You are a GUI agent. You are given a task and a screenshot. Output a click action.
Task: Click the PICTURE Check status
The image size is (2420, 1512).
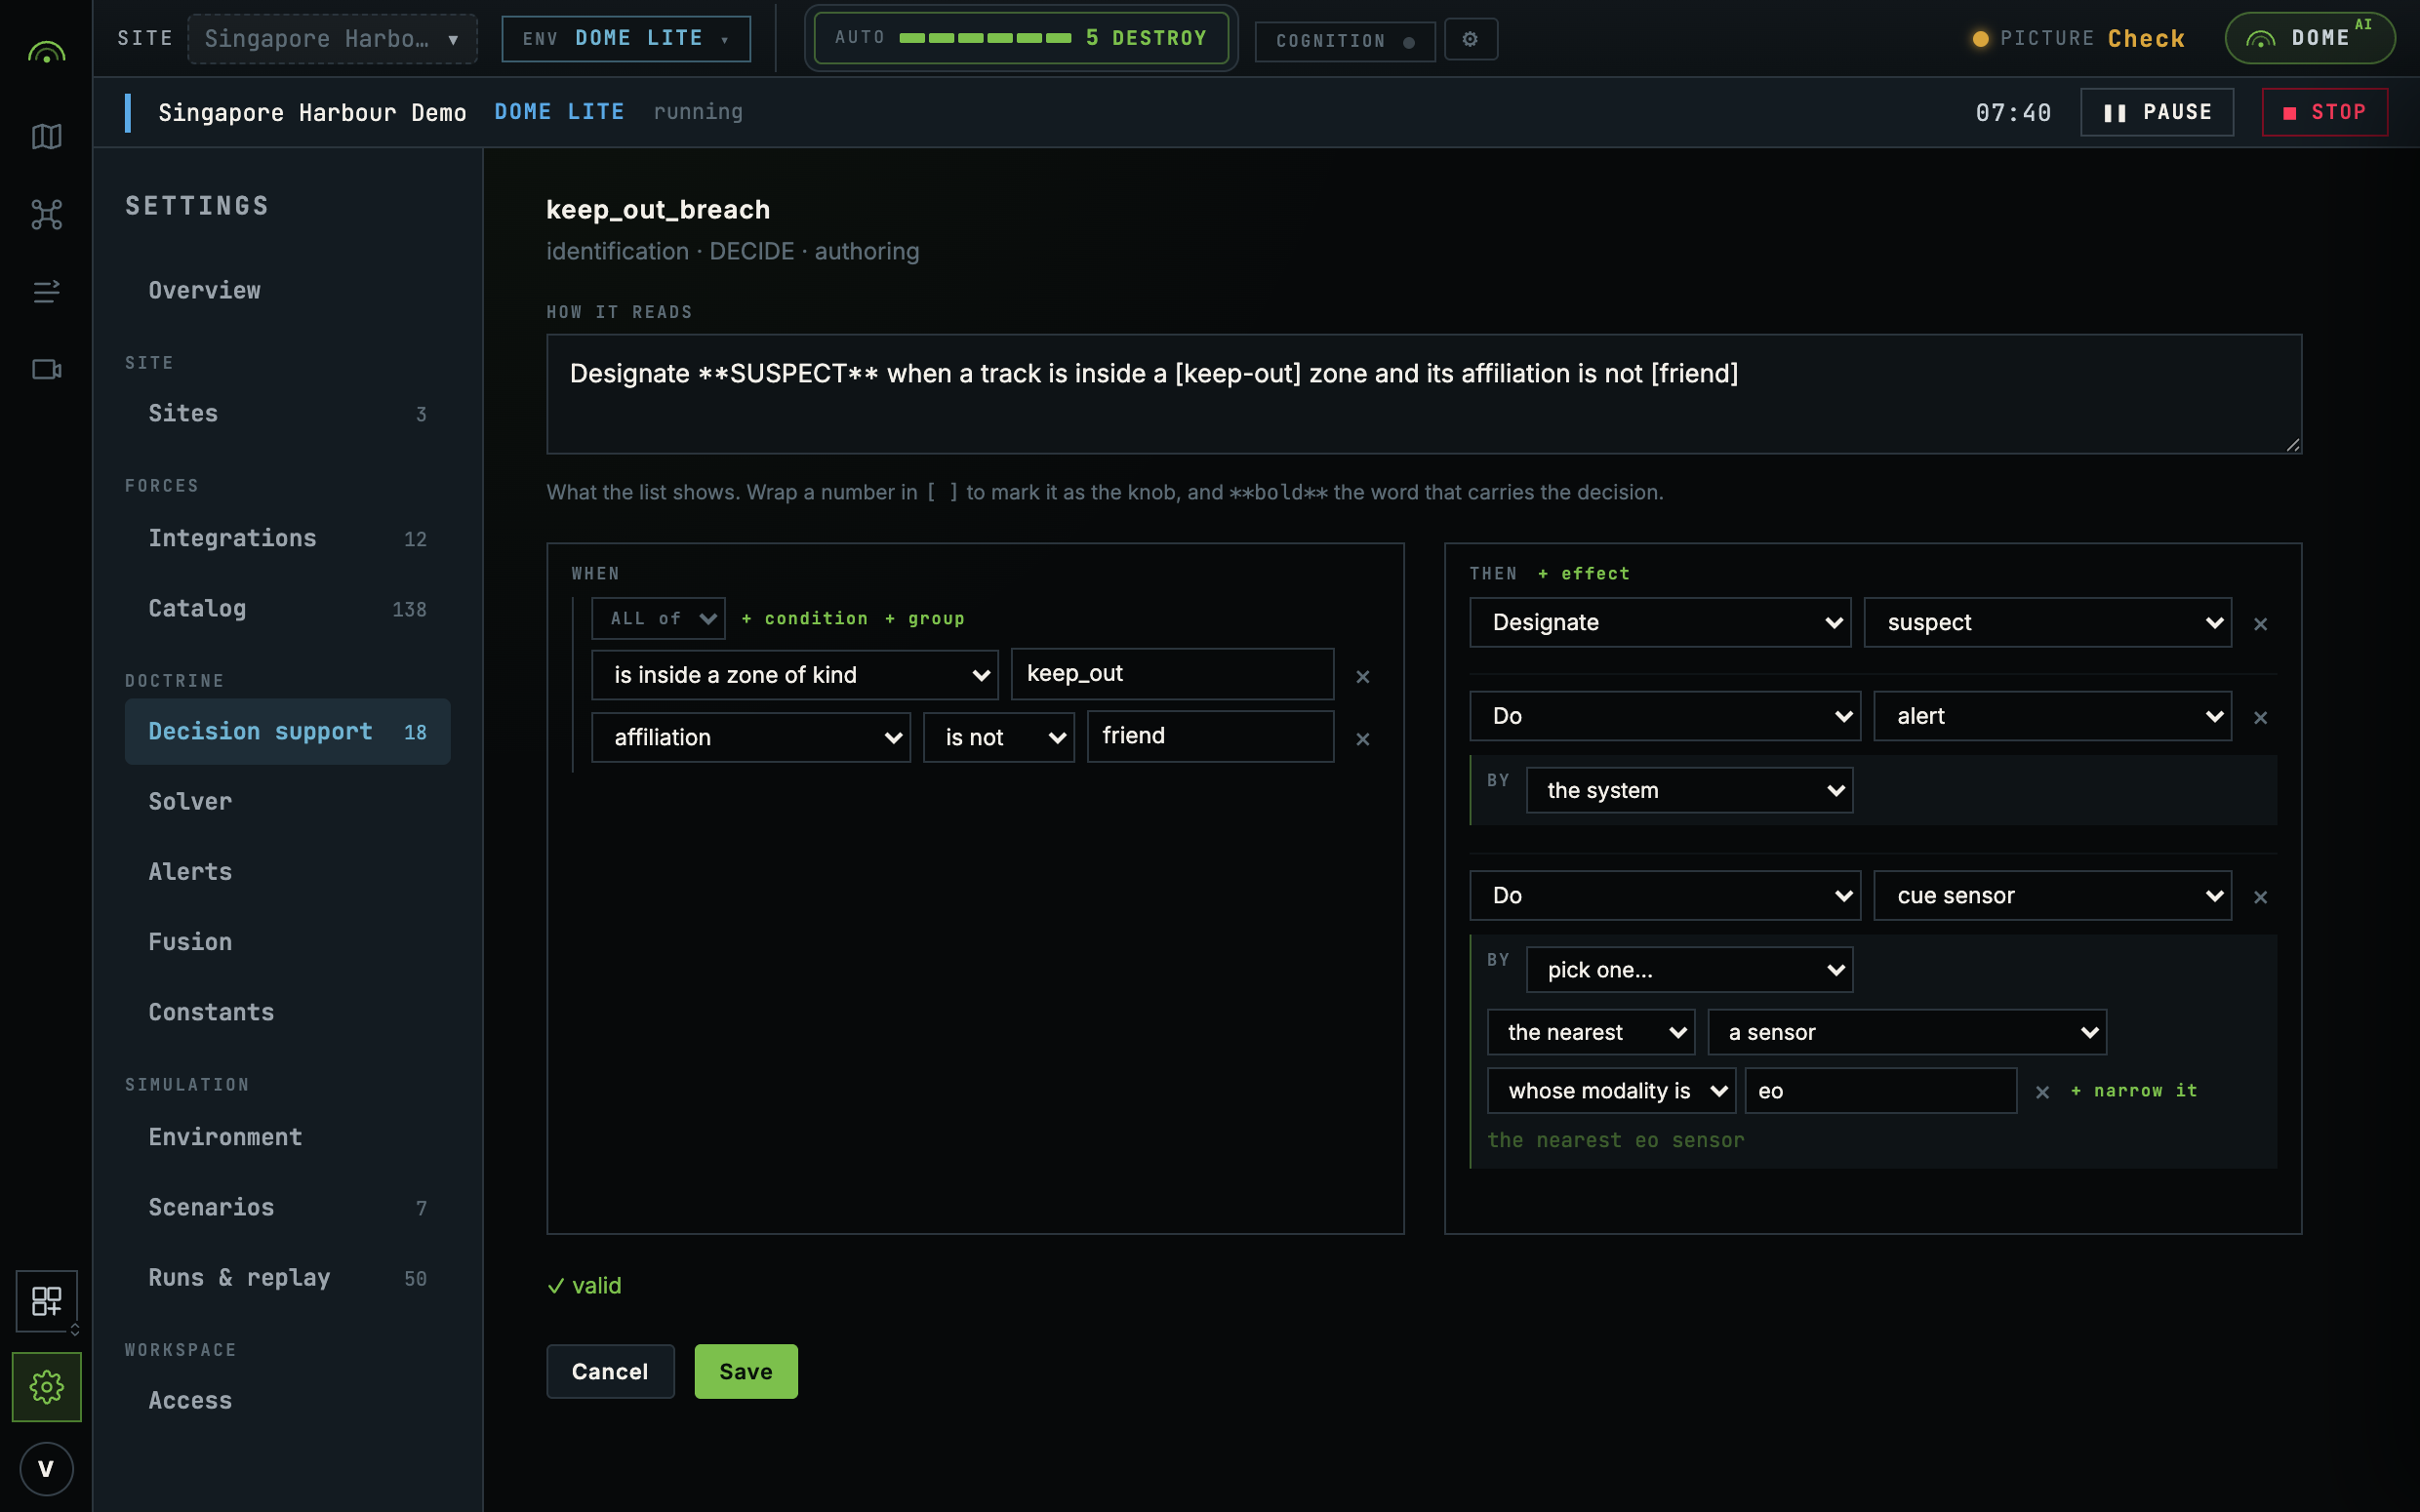pos(2078,39)
